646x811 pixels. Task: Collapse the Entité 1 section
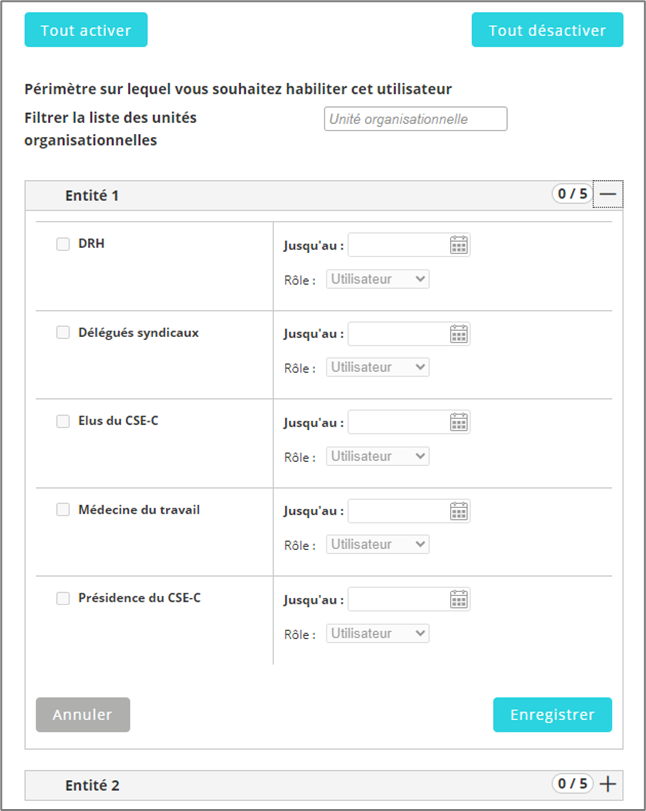608,194
